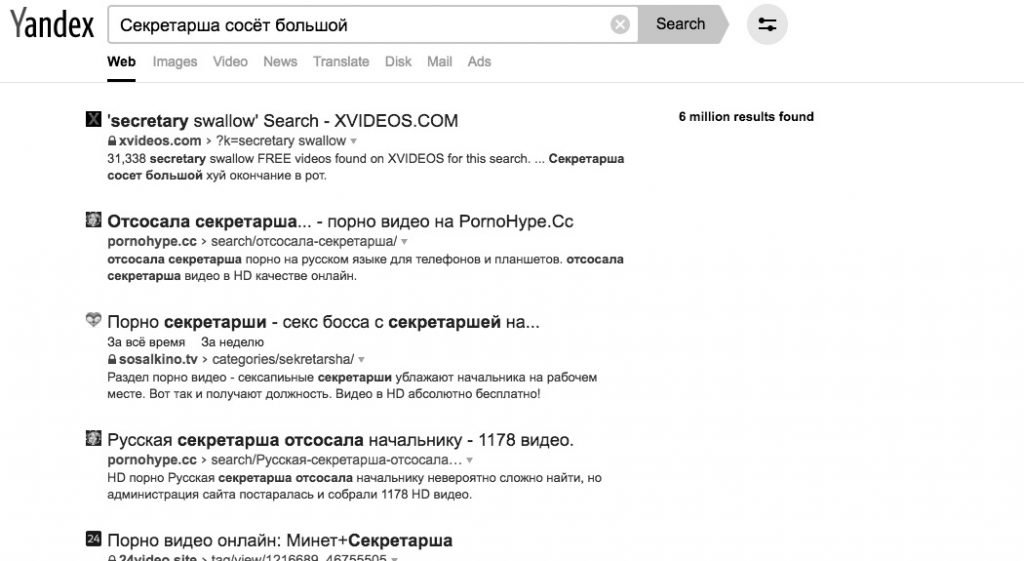Expand the arrow after sosalkino.tv categories path

click(361, 360)
